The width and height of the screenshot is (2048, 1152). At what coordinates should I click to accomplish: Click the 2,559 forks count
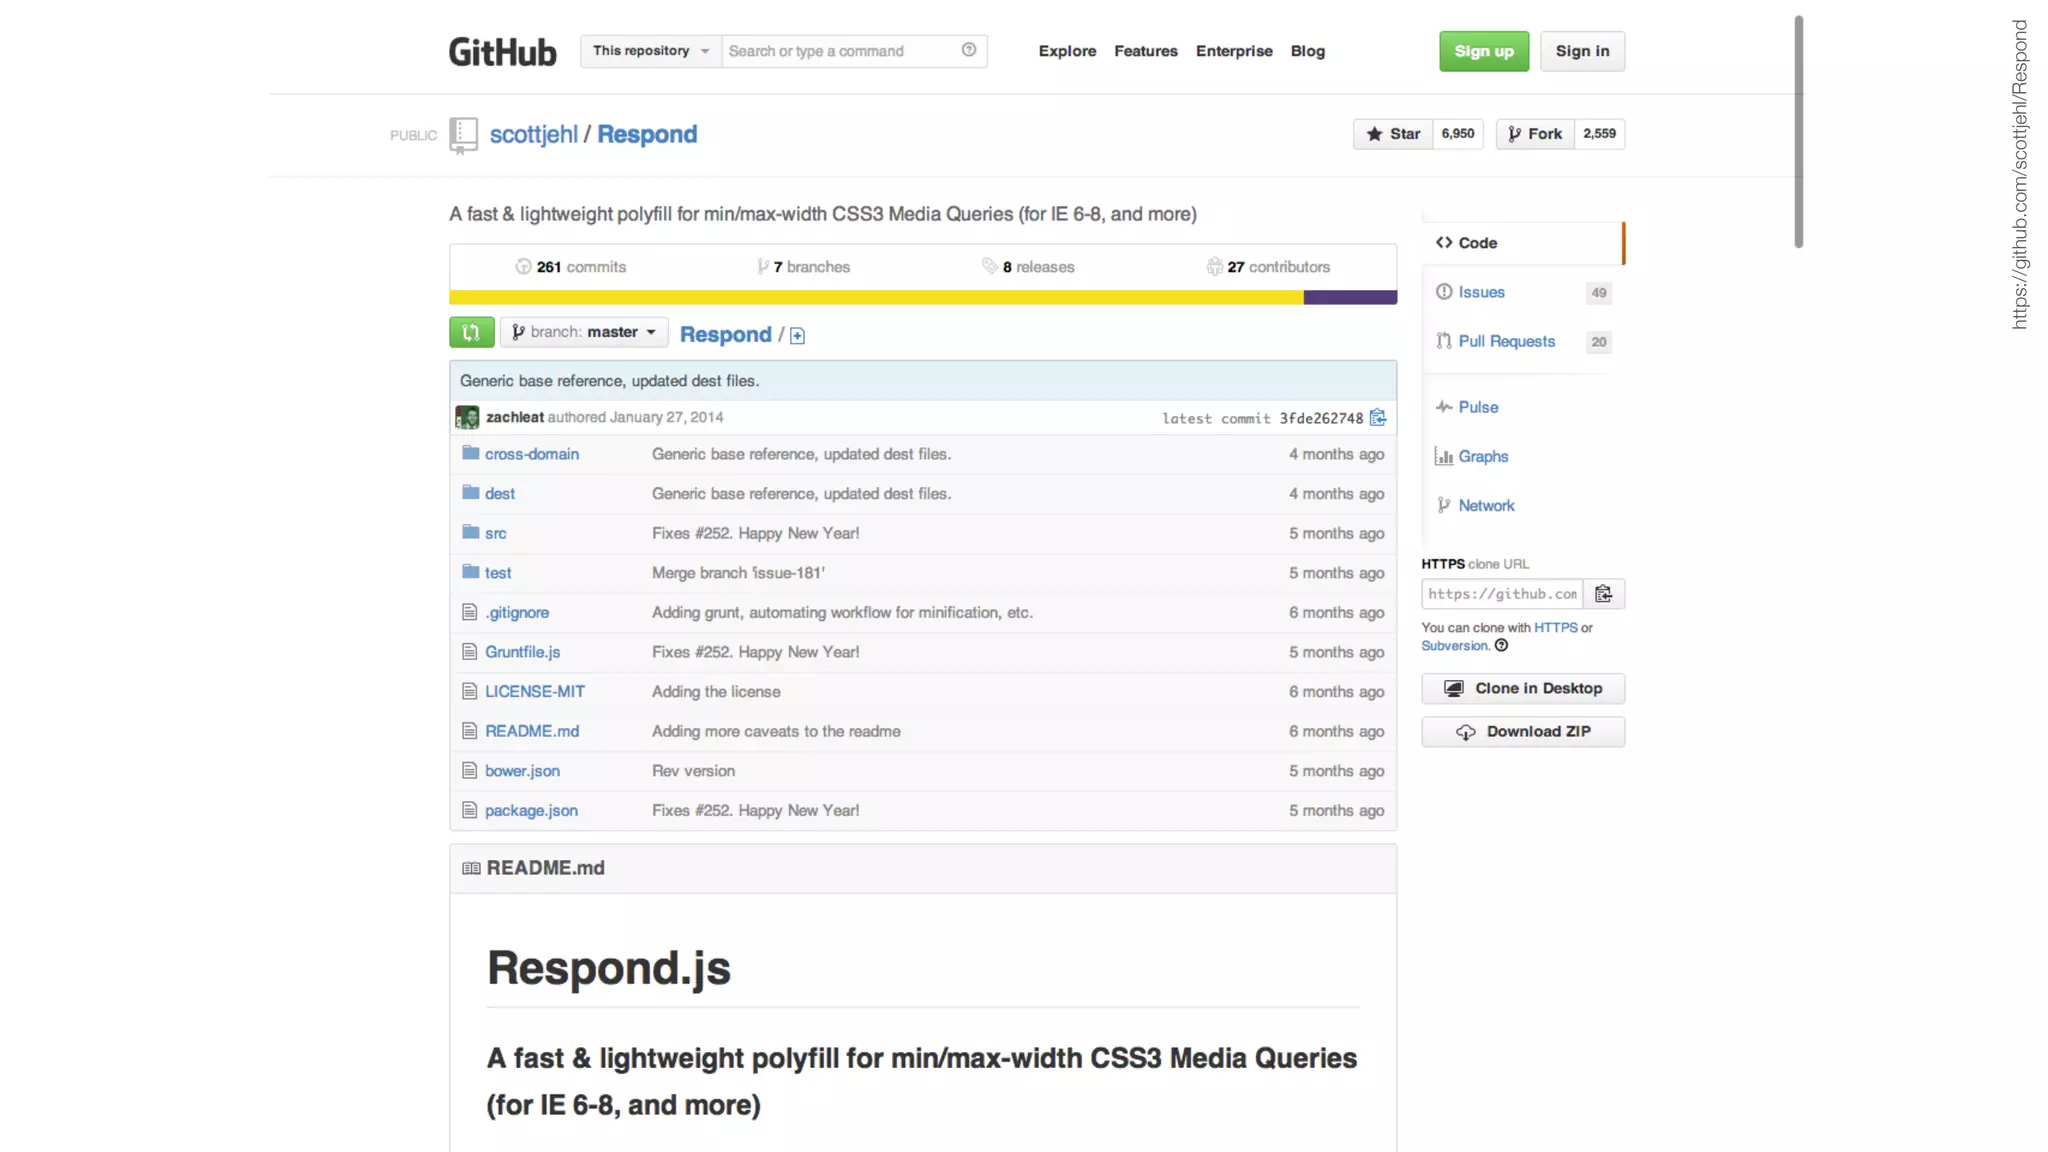1600,134
